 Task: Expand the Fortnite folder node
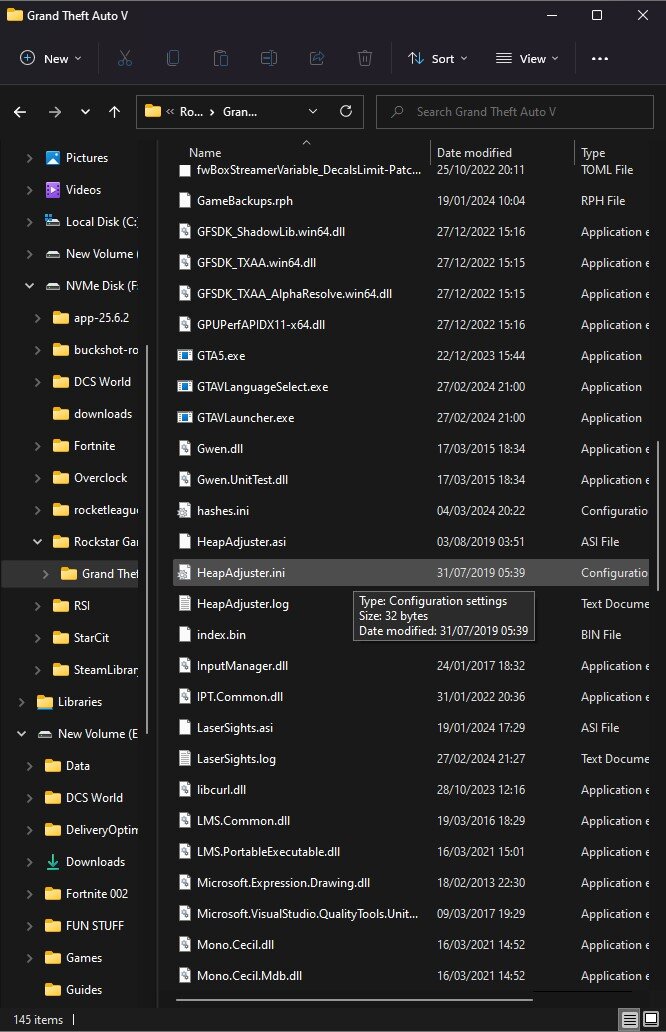[x=38, y=446]
